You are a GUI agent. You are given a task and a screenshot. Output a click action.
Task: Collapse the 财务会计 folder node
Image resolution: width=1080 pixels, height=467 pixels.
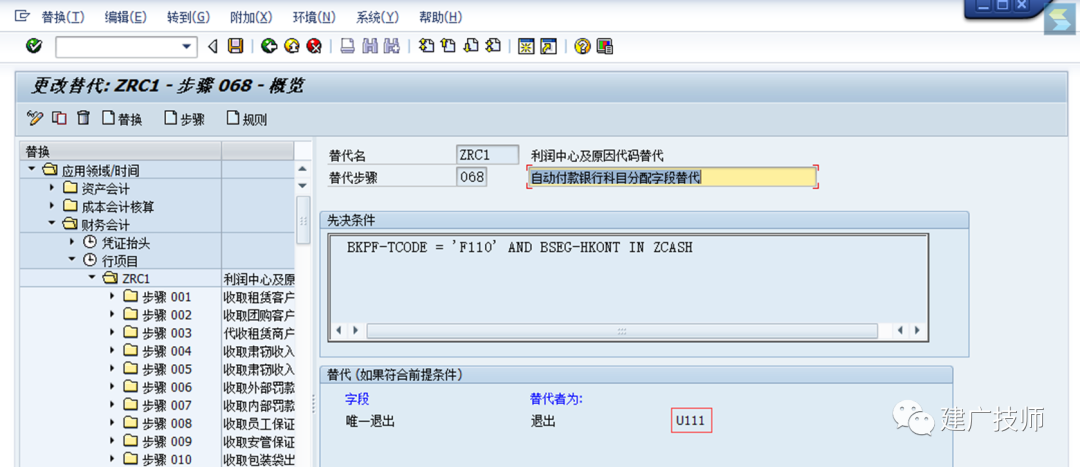point(52,223)
